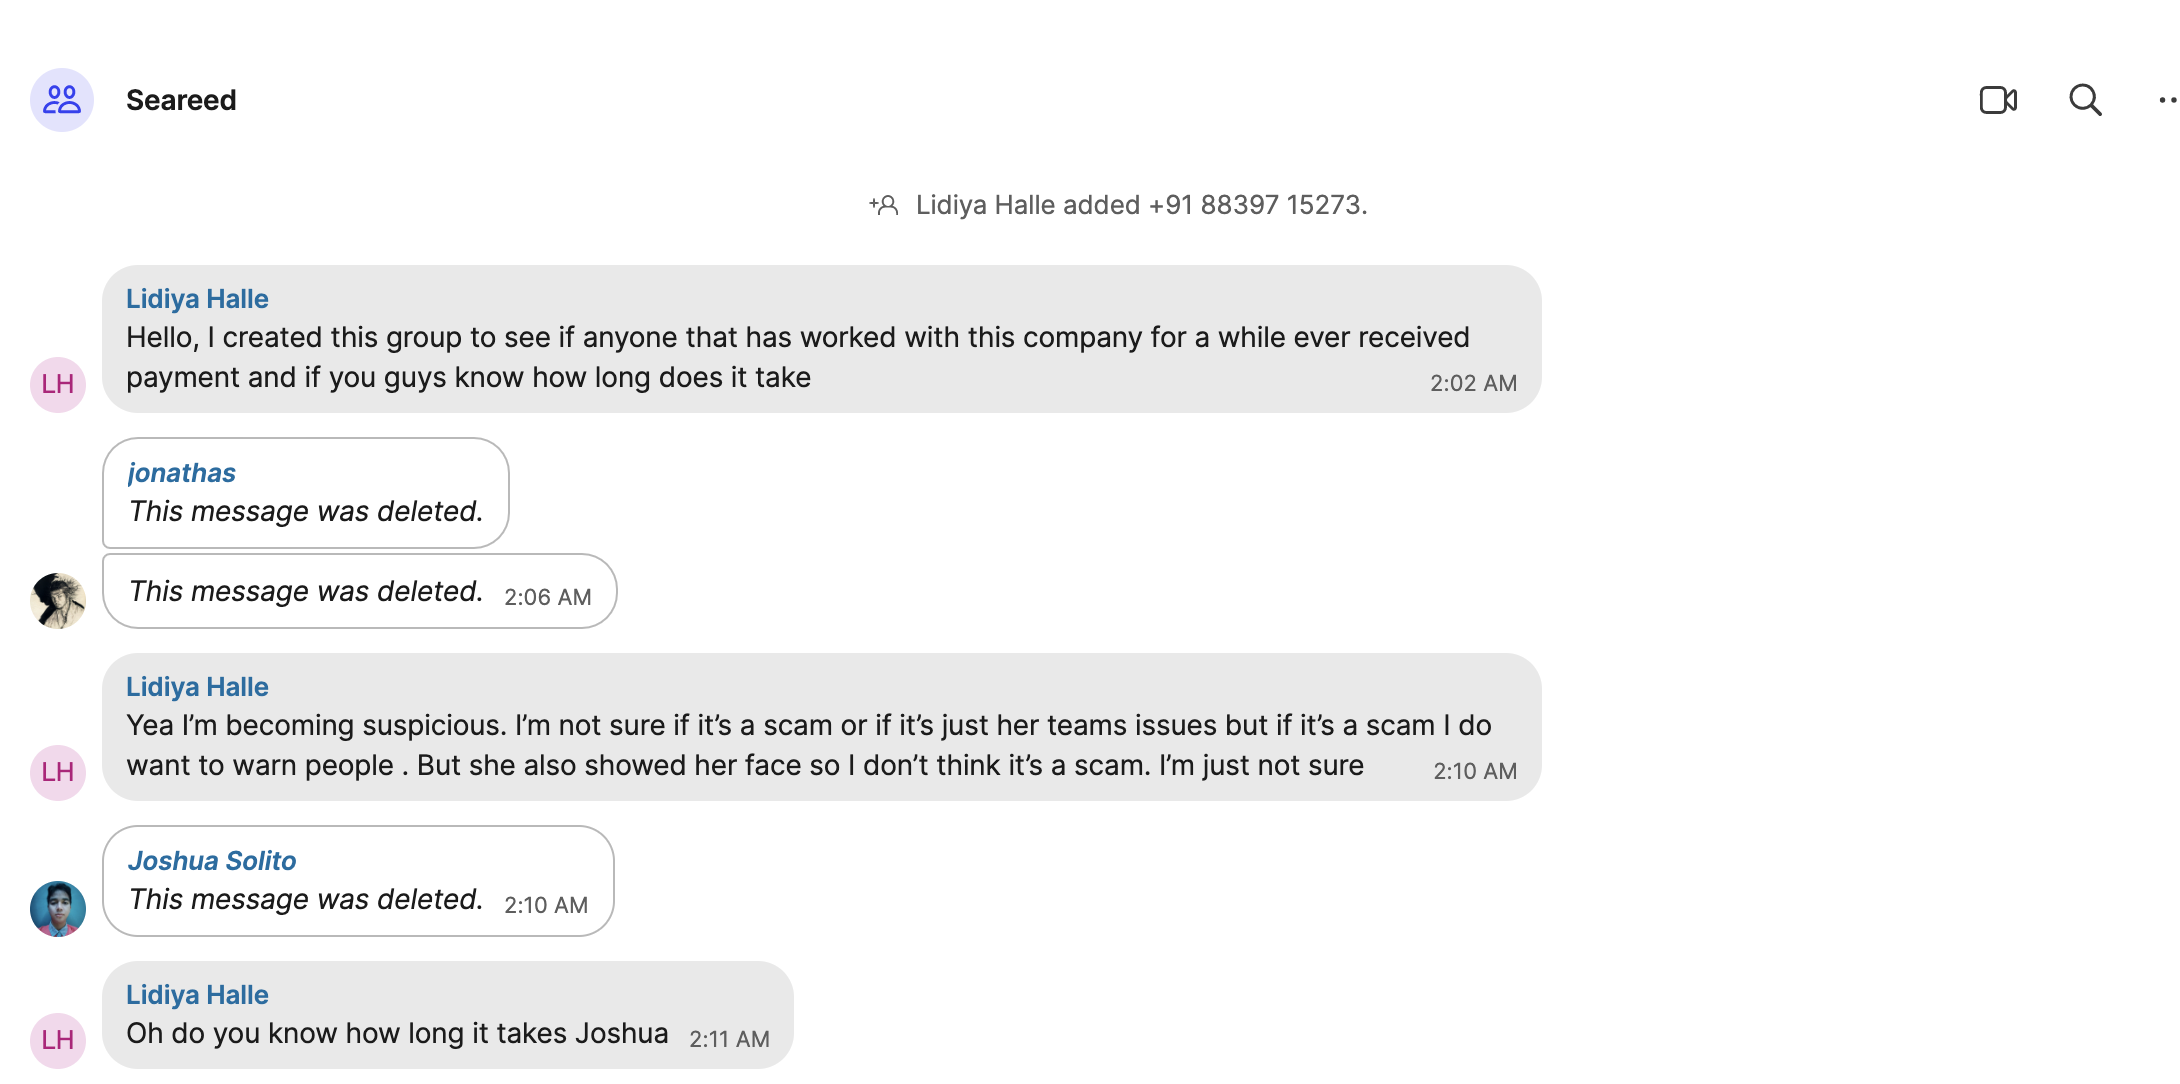This screenshot has width=2180, height=1084.
Task: Open Joshua Solito profile photo avatar
Action: 58,909
